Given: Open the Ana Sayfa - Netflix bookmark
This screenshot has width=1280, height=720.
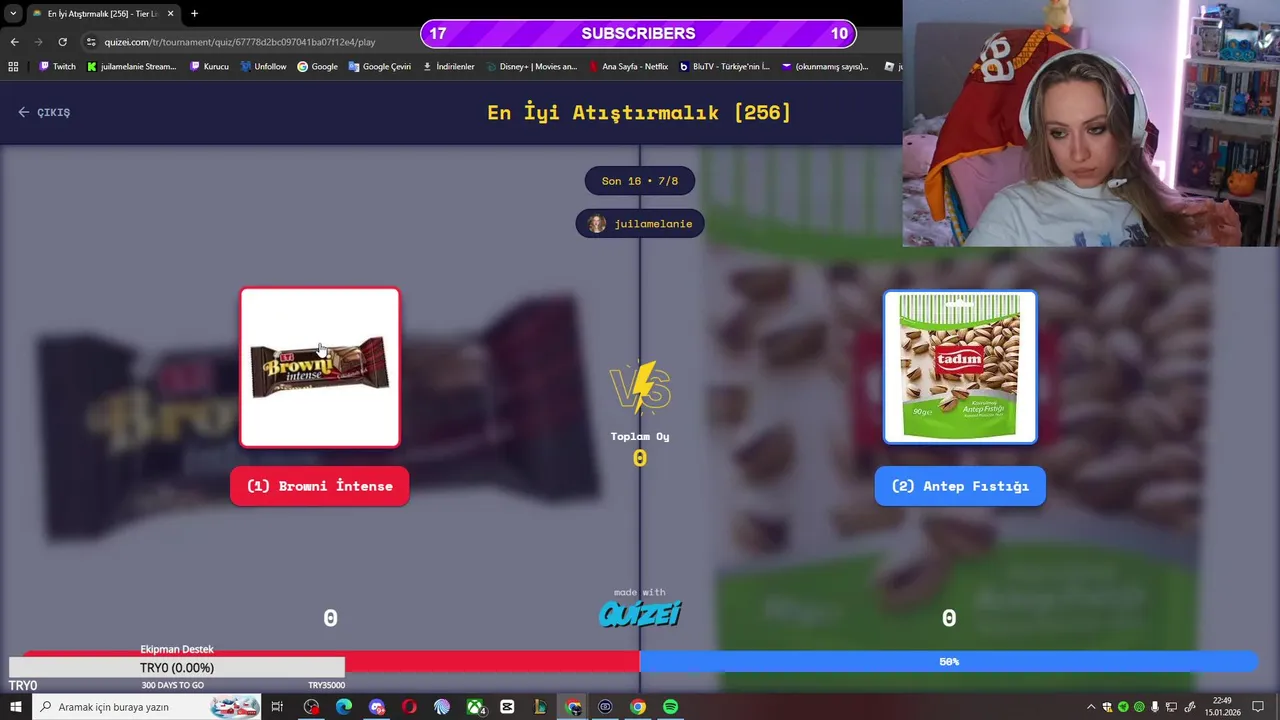Looking at the screenshot, I should pos(628,67).
